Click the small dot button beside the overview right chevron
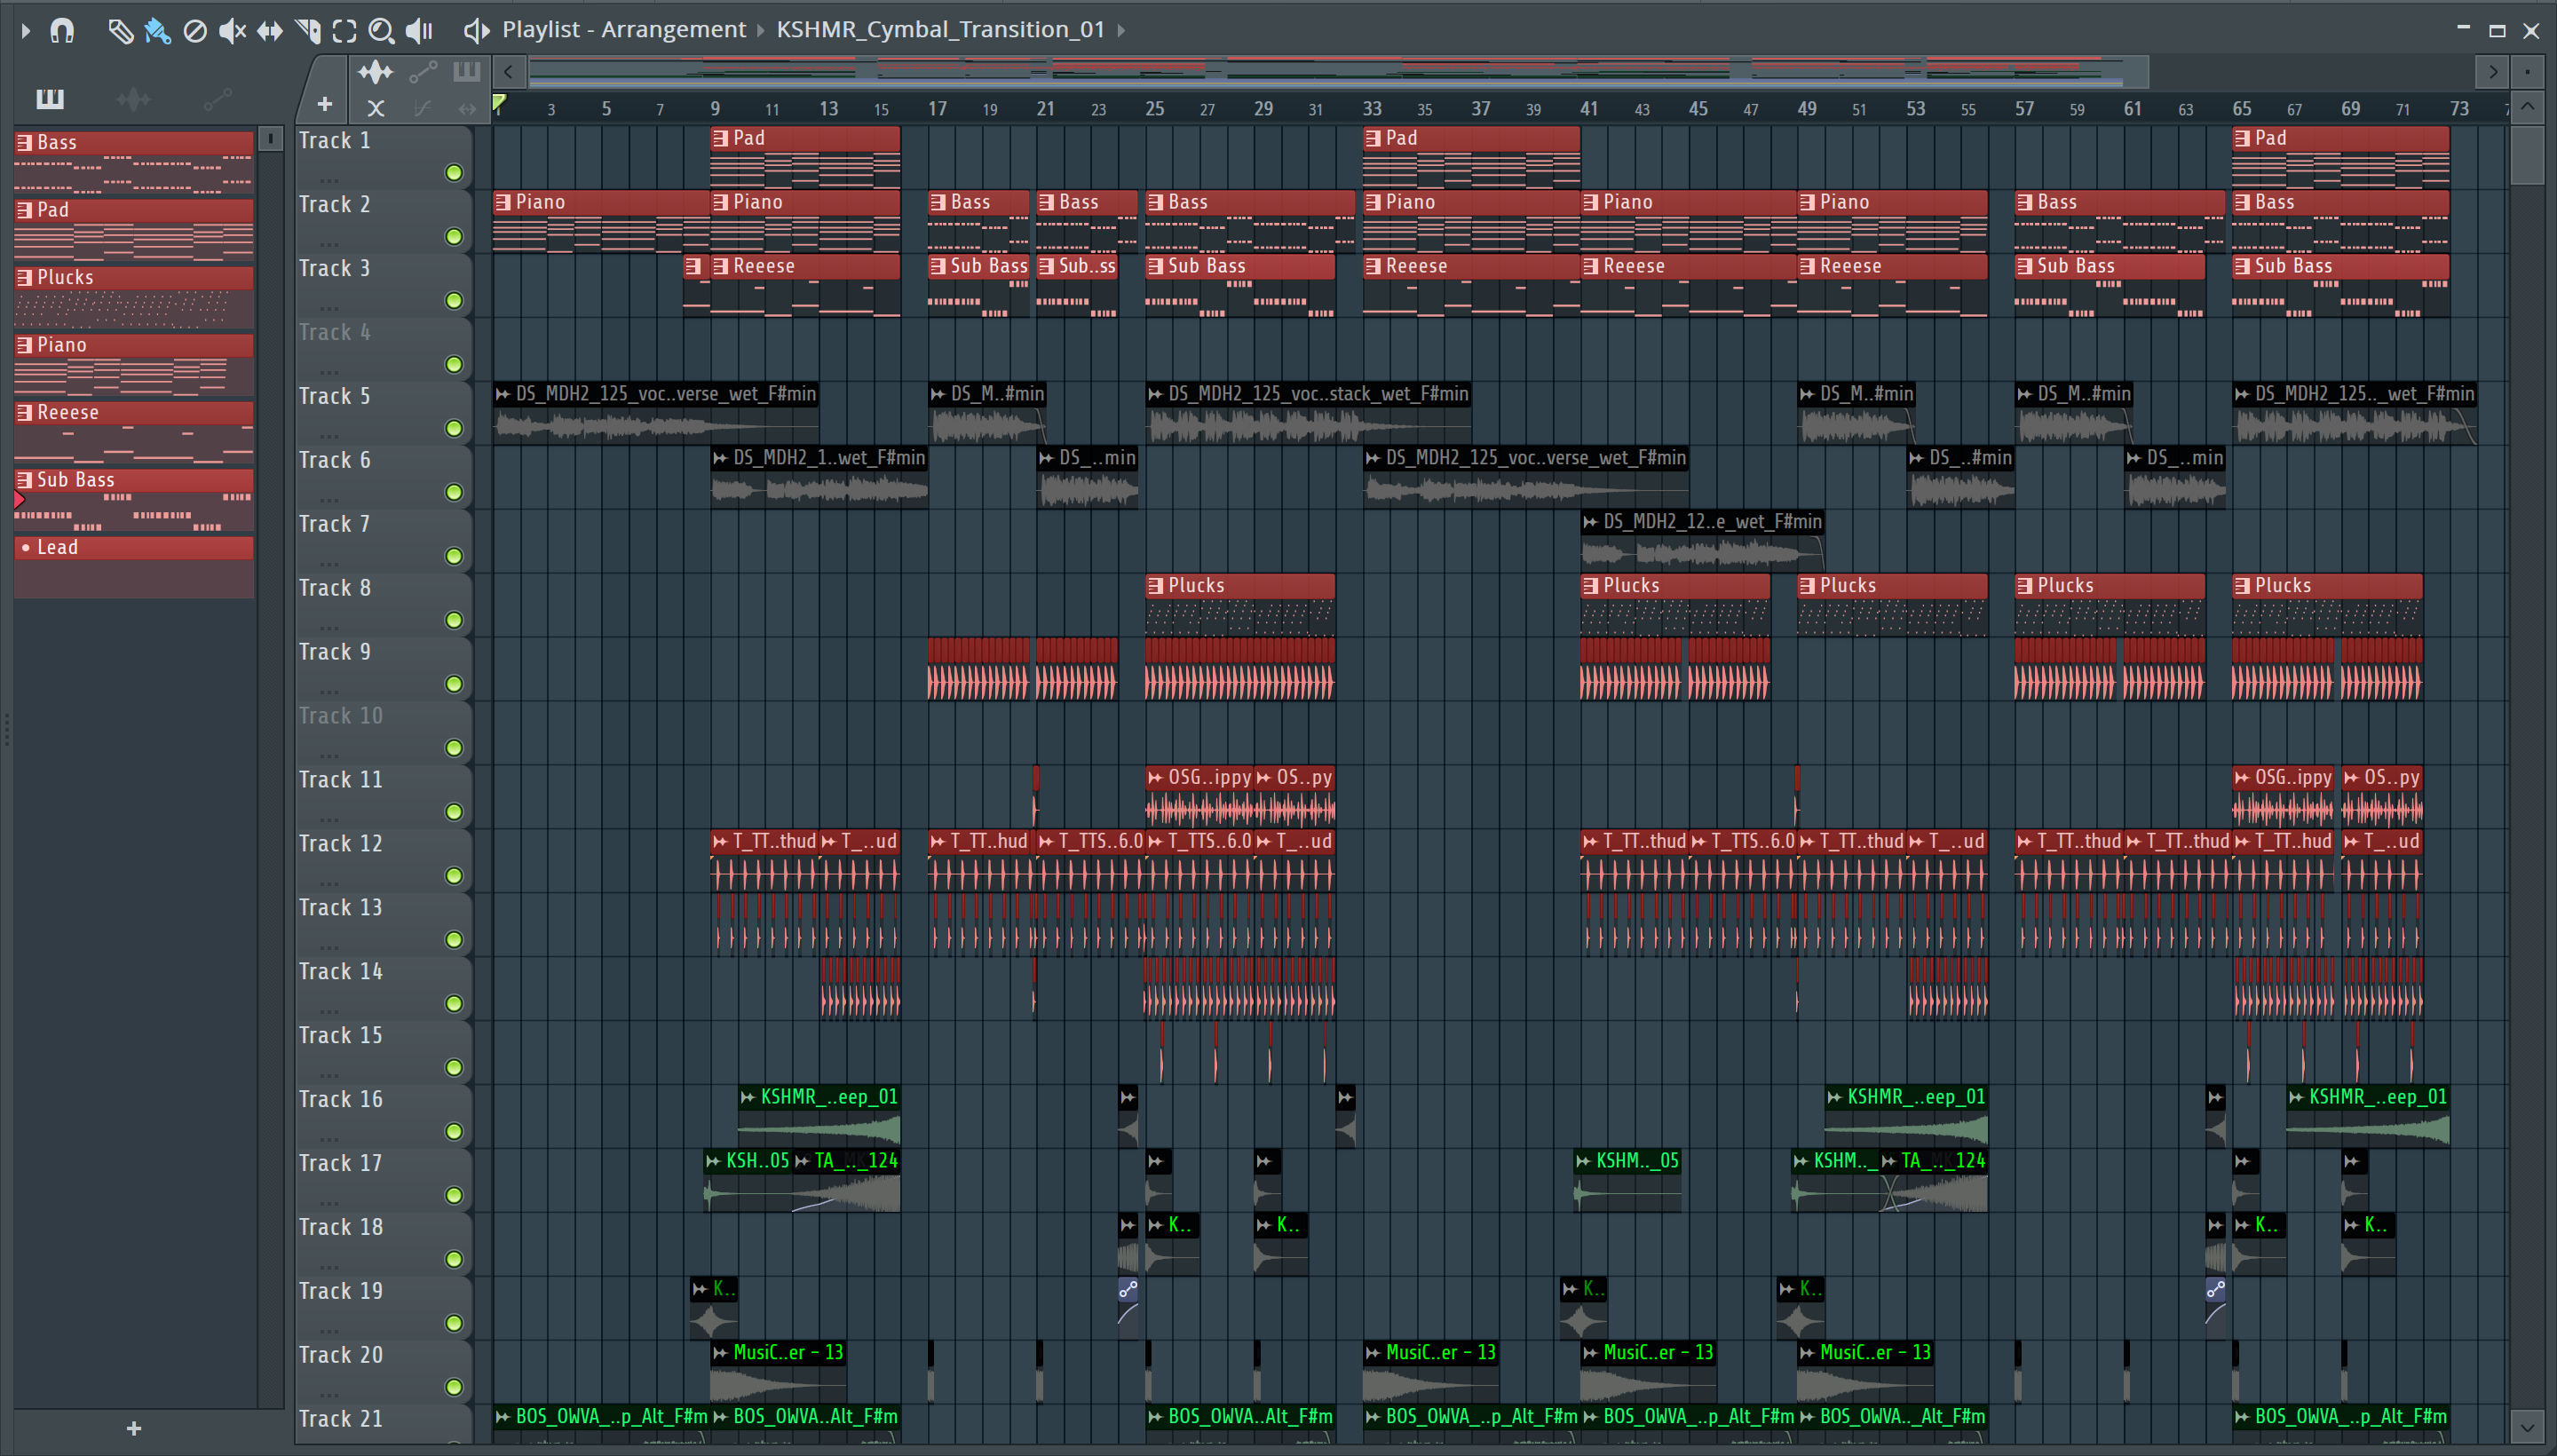Image resolution: width=2557 pixels, height=1456 pixels. pyautogui.click(x=2527, y=72)
